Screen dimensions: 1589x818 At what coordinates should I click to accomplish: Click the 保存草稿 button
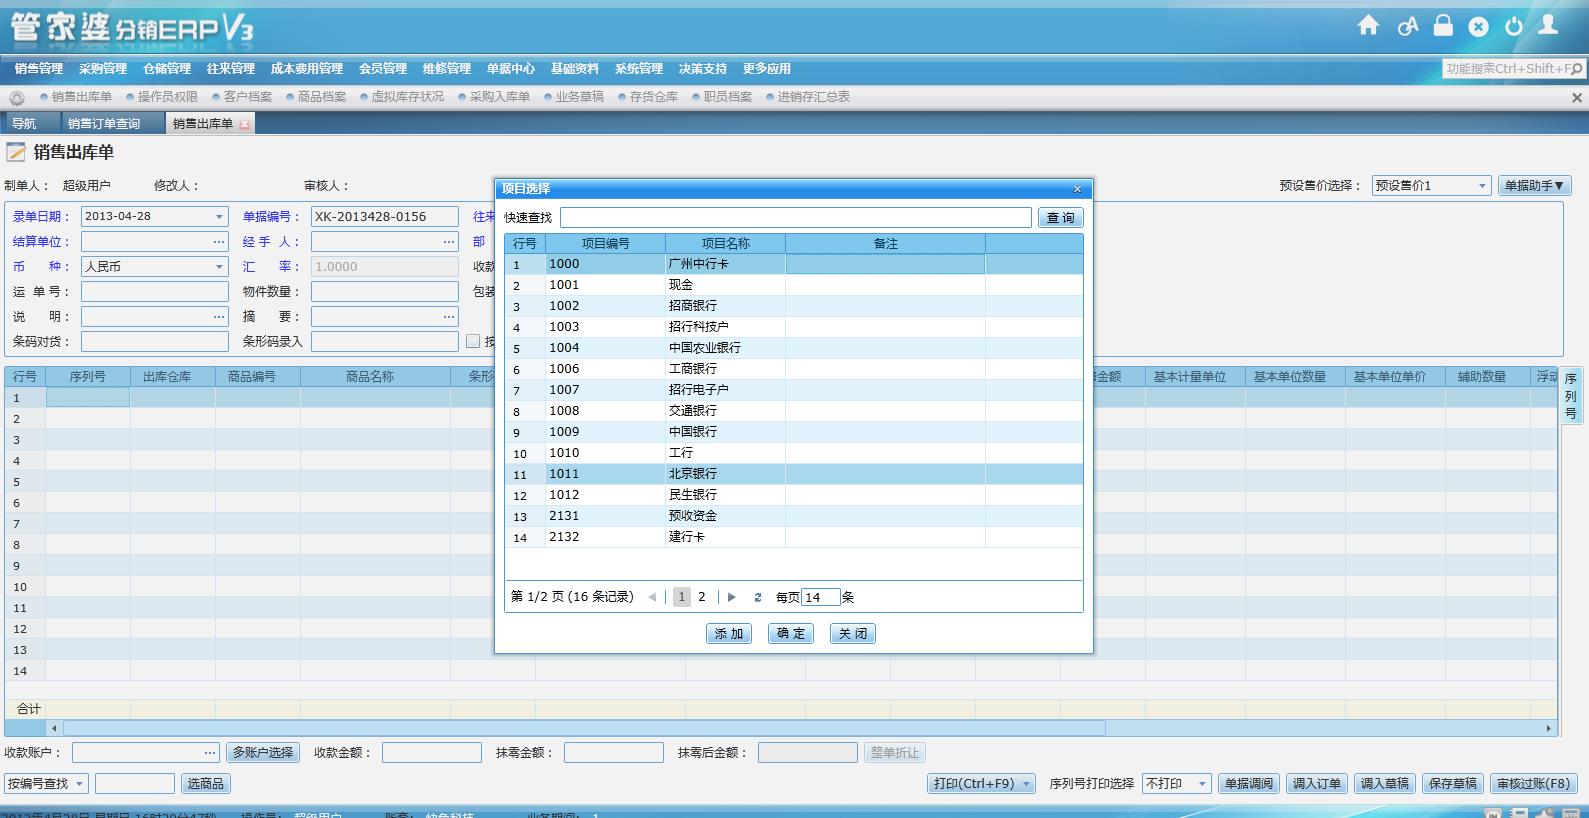1453,784
